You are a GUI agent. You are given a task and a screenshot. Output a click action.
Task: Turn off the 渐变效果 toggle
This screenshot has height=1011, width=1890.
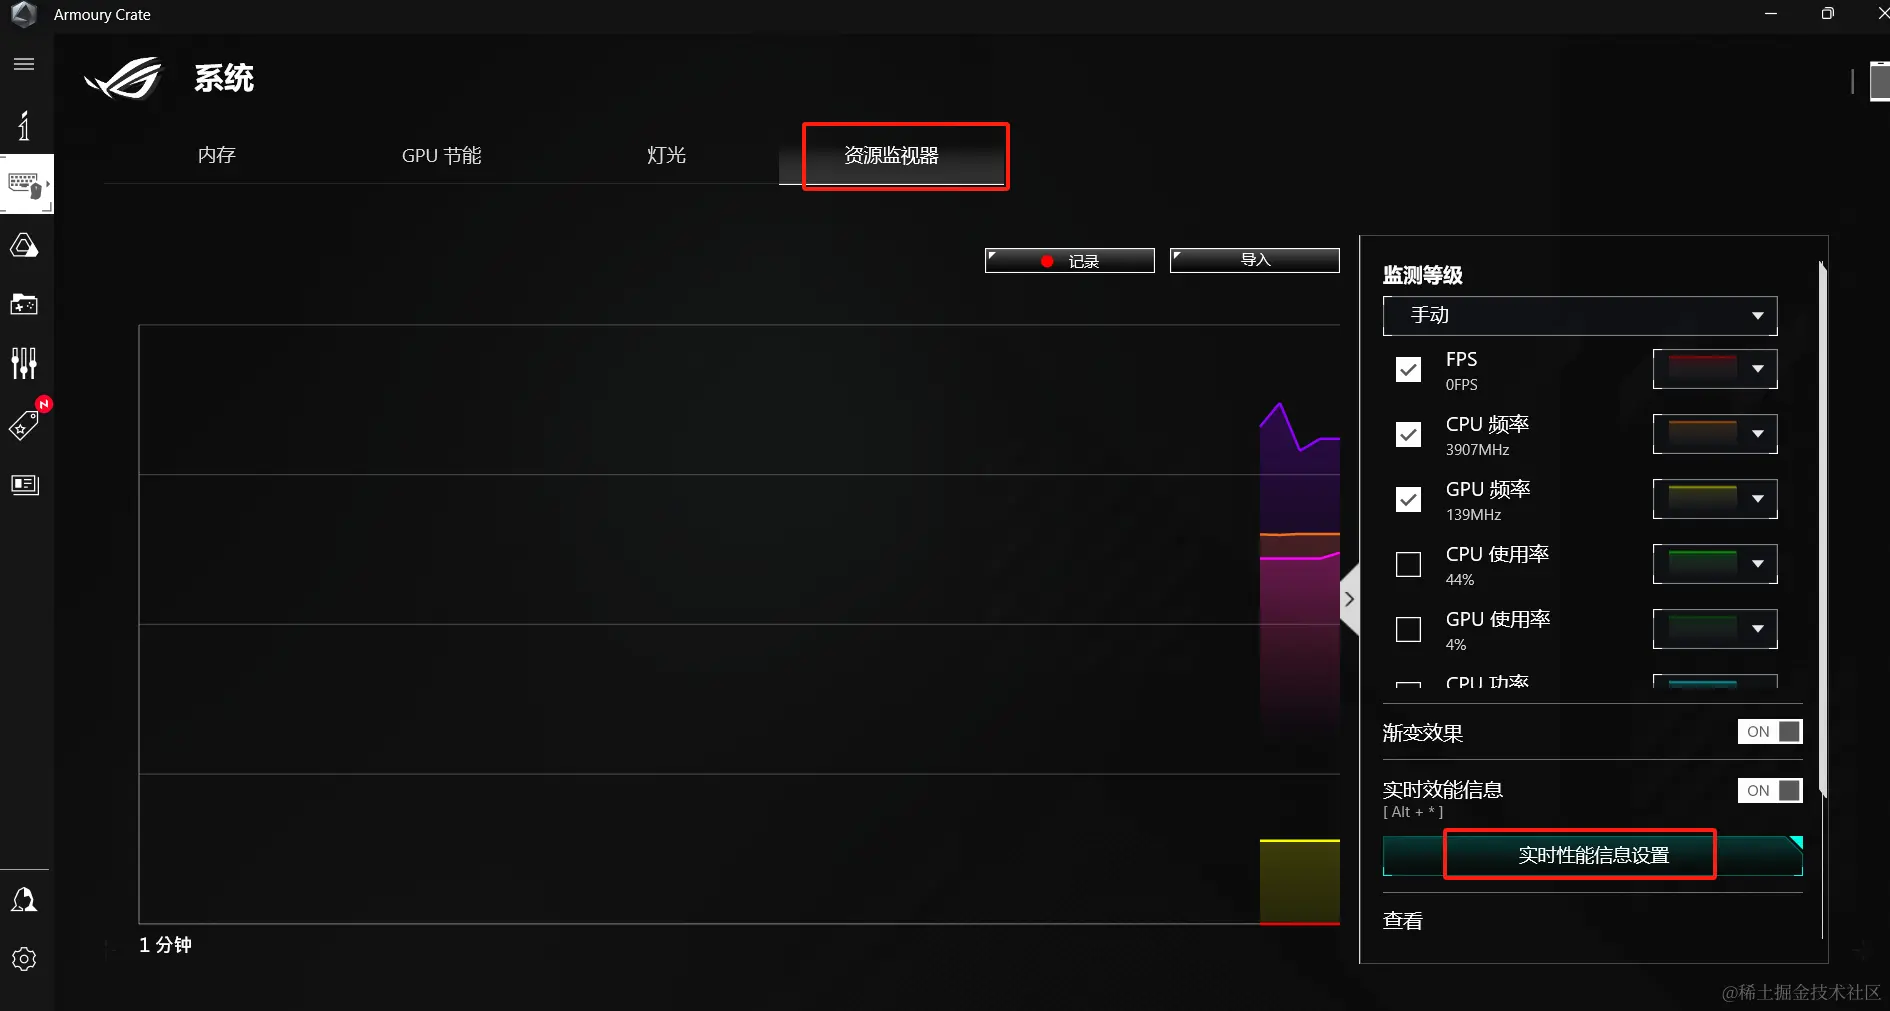[x=1770, y=732]
